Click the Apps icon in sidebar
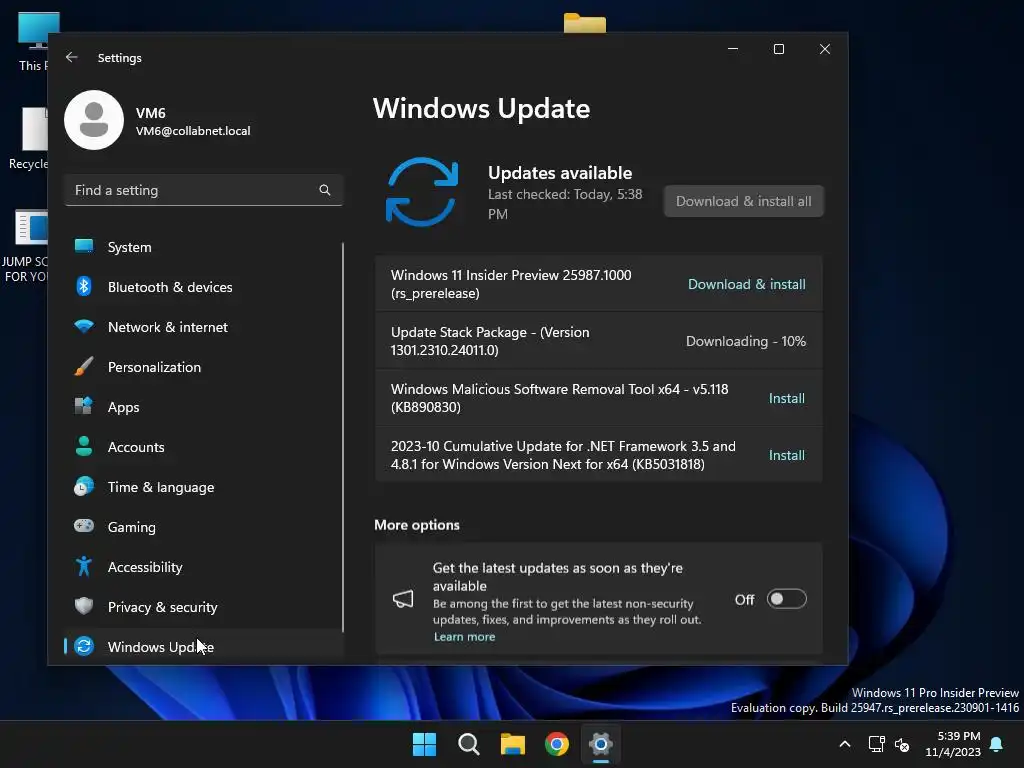This screenshot has width=1024, height=768. tap(84, 406)
